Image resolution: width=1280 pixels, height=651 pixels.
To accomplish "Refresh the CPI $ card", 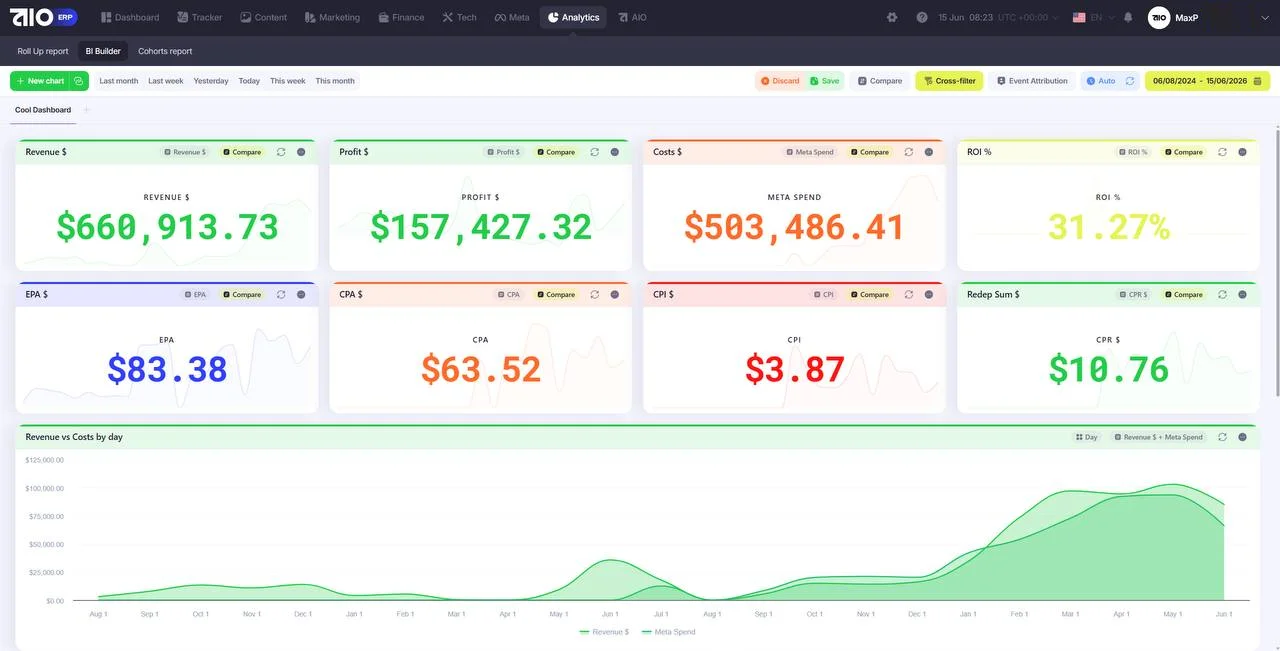I will (909, 295).
